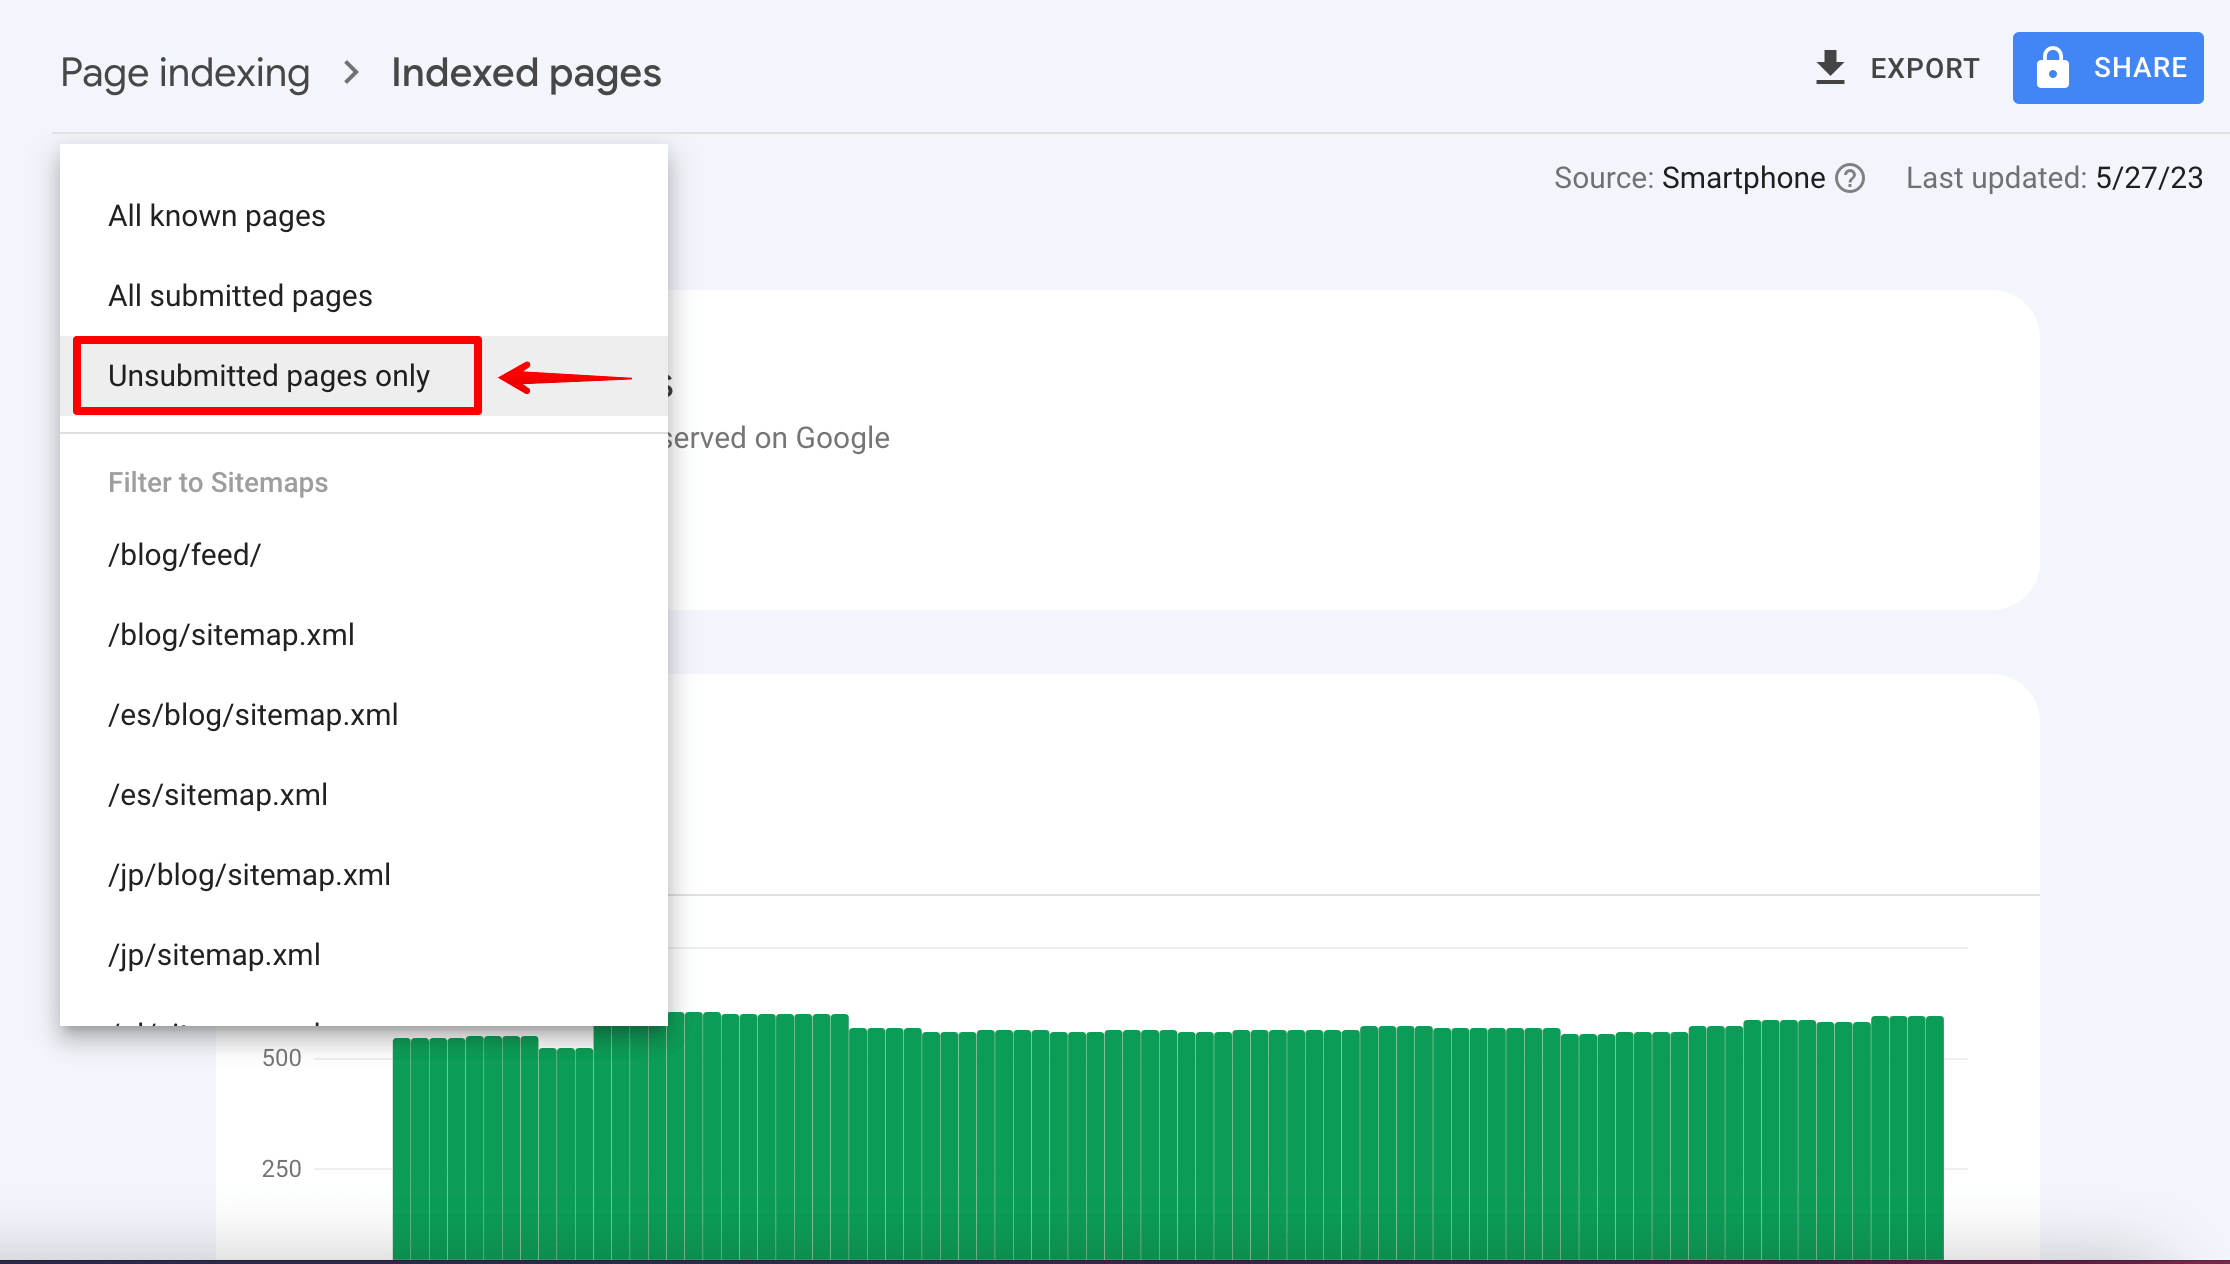Select /jp/blog/sitemap.xml sitemap filter
Image resolution: width=2230 pixels, height=1264 pixels.
coord(248,873)
